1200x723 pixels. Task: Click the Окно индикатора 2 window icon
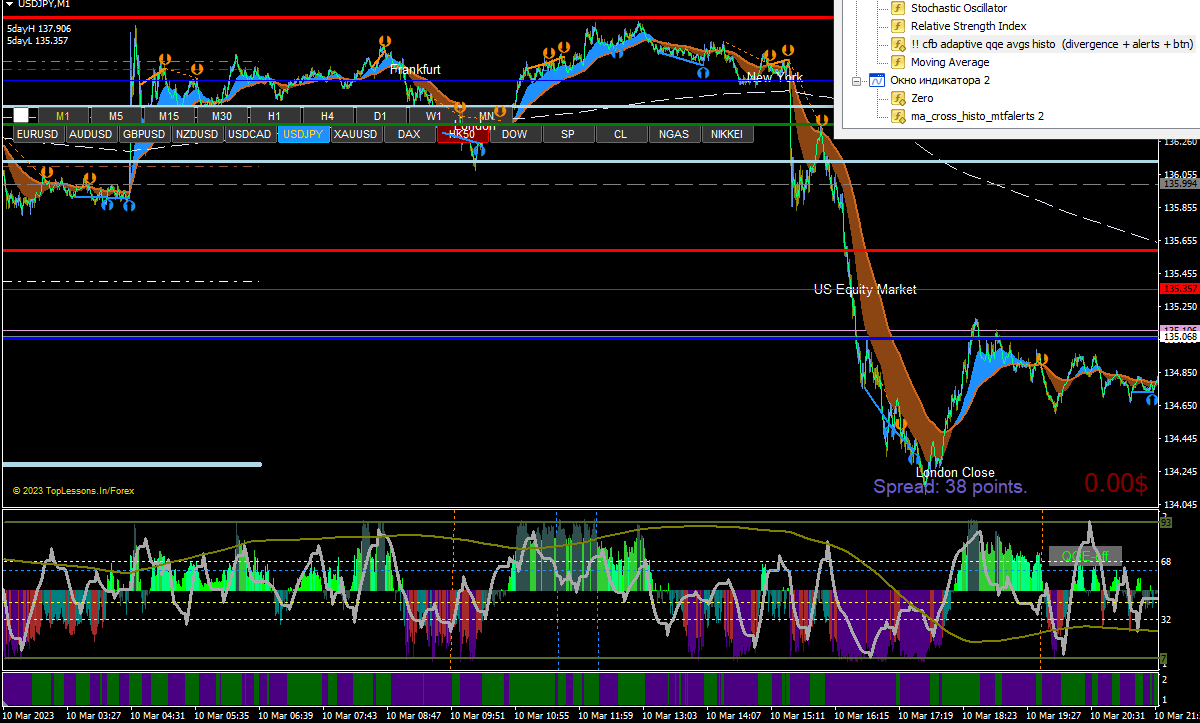click(877, 80)
